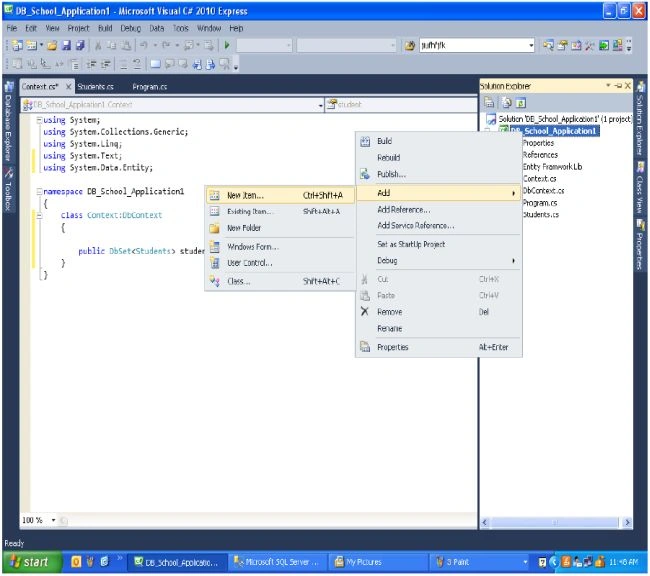Click the Comment Out Selected Lines icon
Viewport: 650px width, 576px height.
(x=123, y=64)
